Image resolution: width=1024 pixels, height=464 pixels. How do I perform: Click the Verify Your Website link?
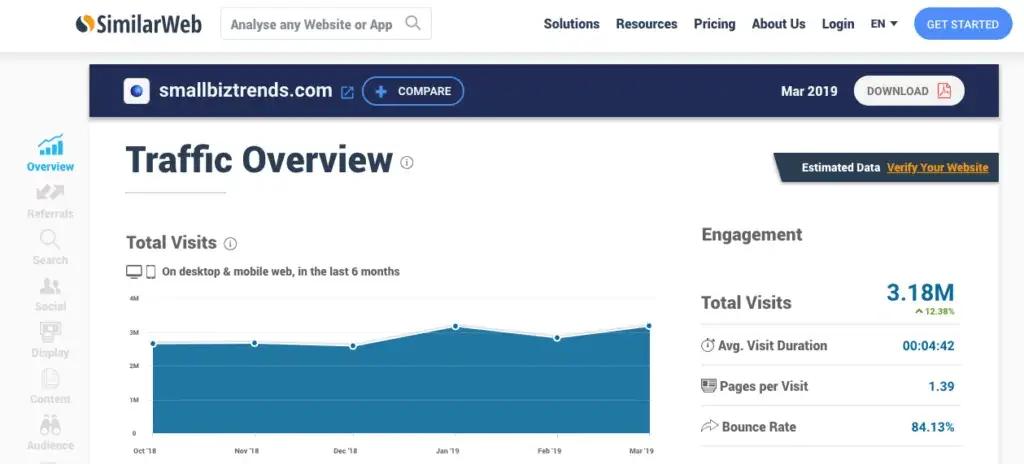937,167
